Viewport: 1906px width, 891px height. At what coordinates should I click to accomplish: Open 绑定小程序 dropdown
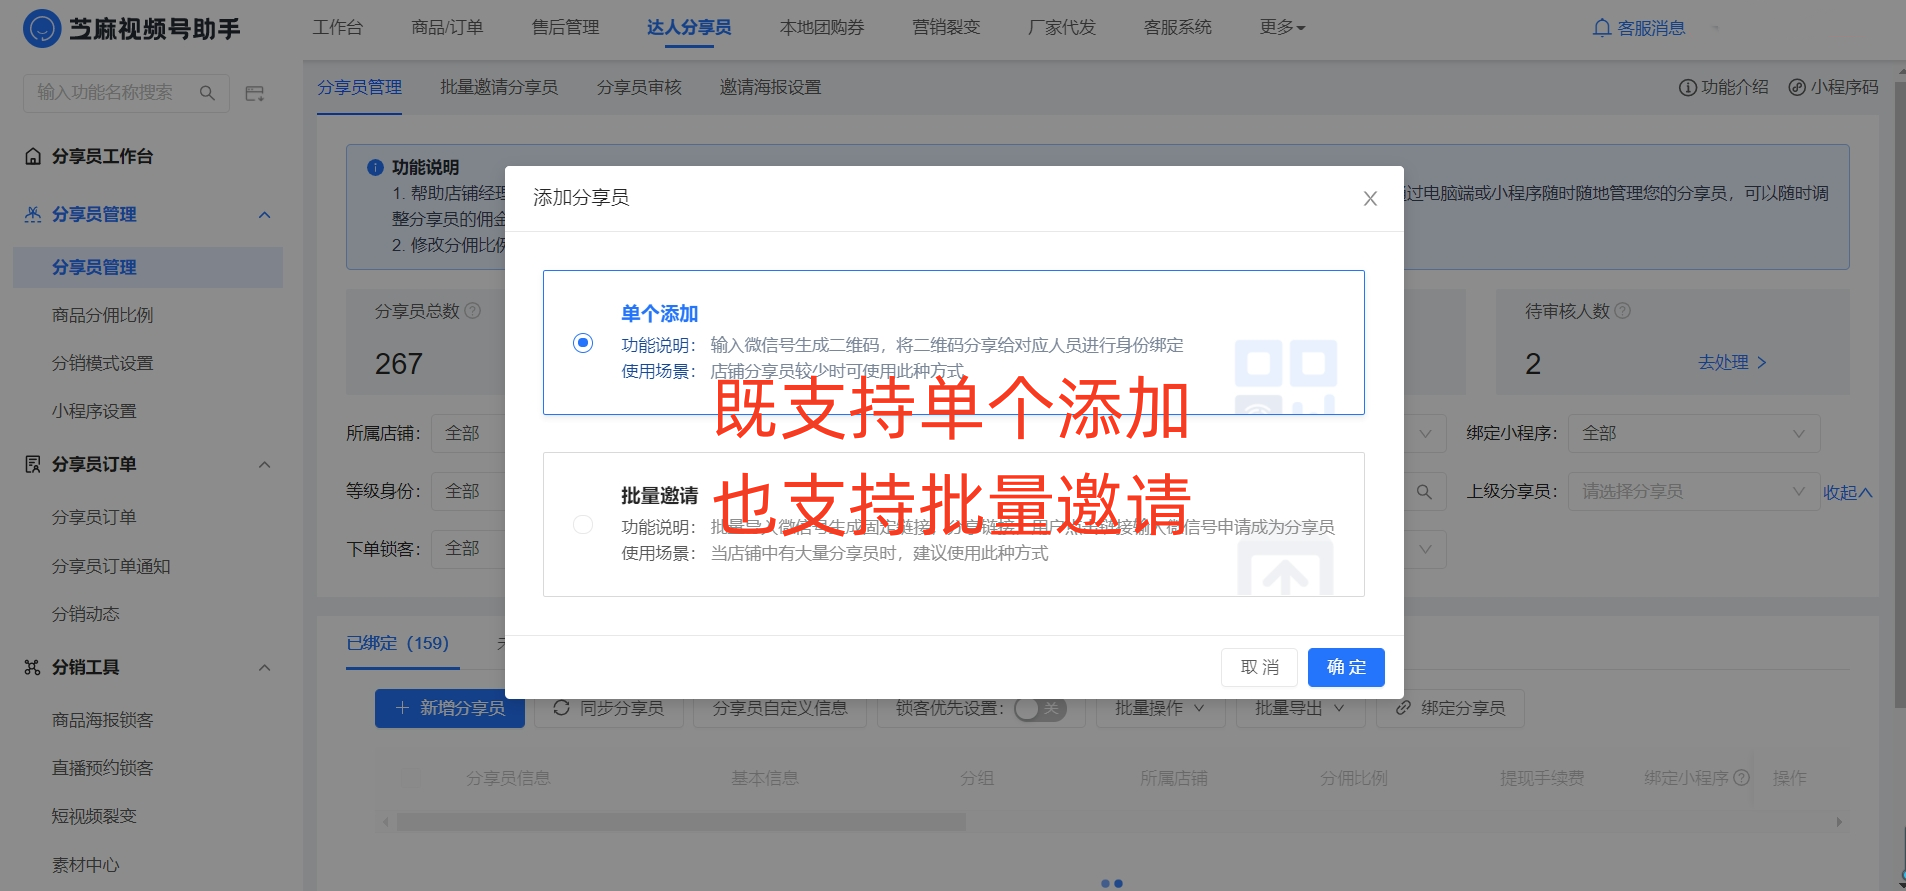click(x=1694, y=434)
